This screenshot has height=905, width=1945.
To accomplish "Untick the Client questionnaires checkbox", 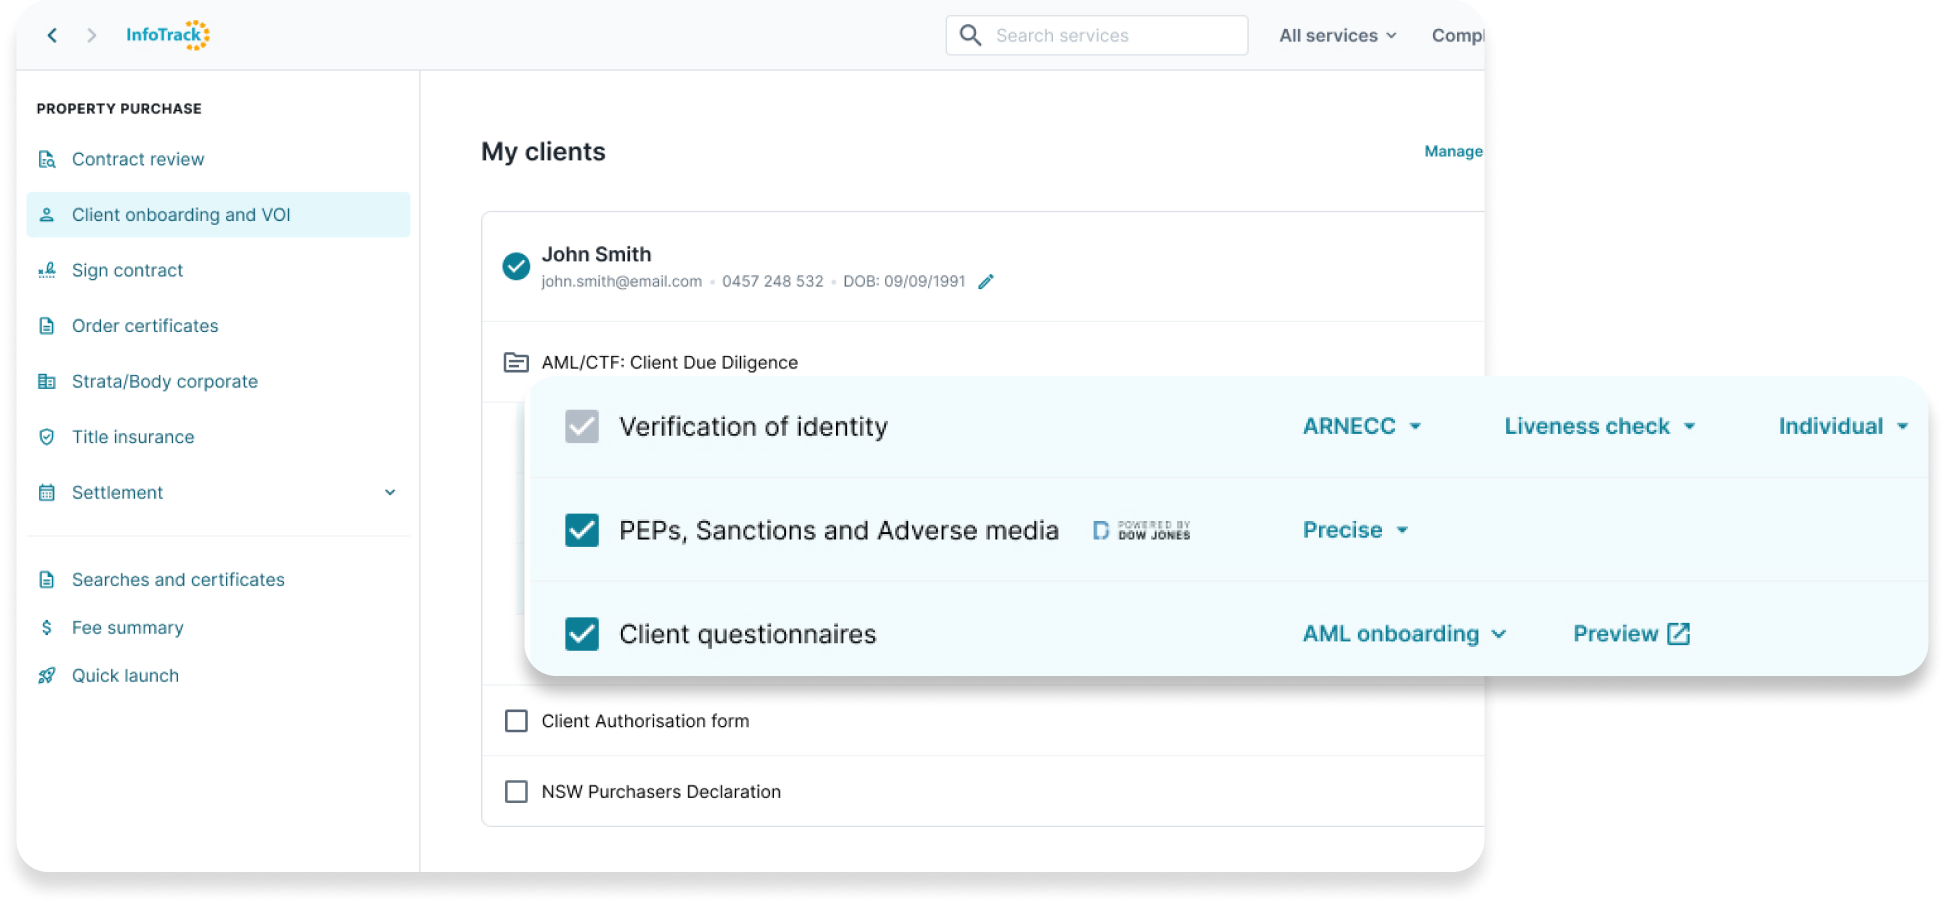I will coord(582,634).
